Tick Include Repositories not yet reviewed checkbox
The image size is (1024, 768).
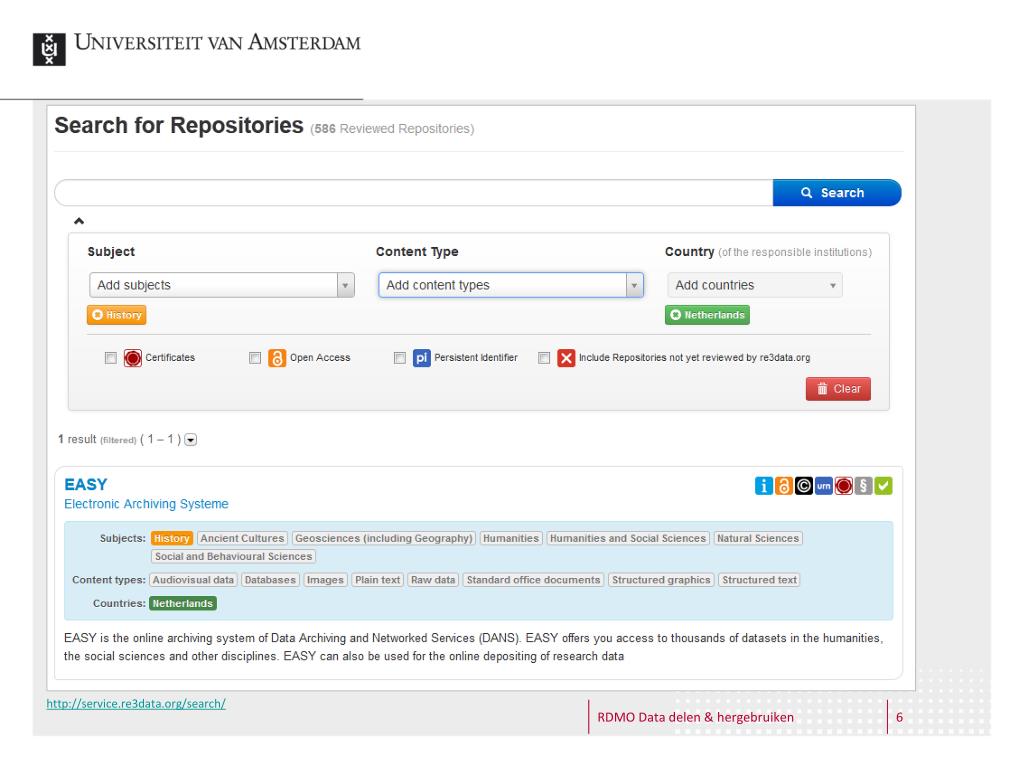(x=543, y=358)
